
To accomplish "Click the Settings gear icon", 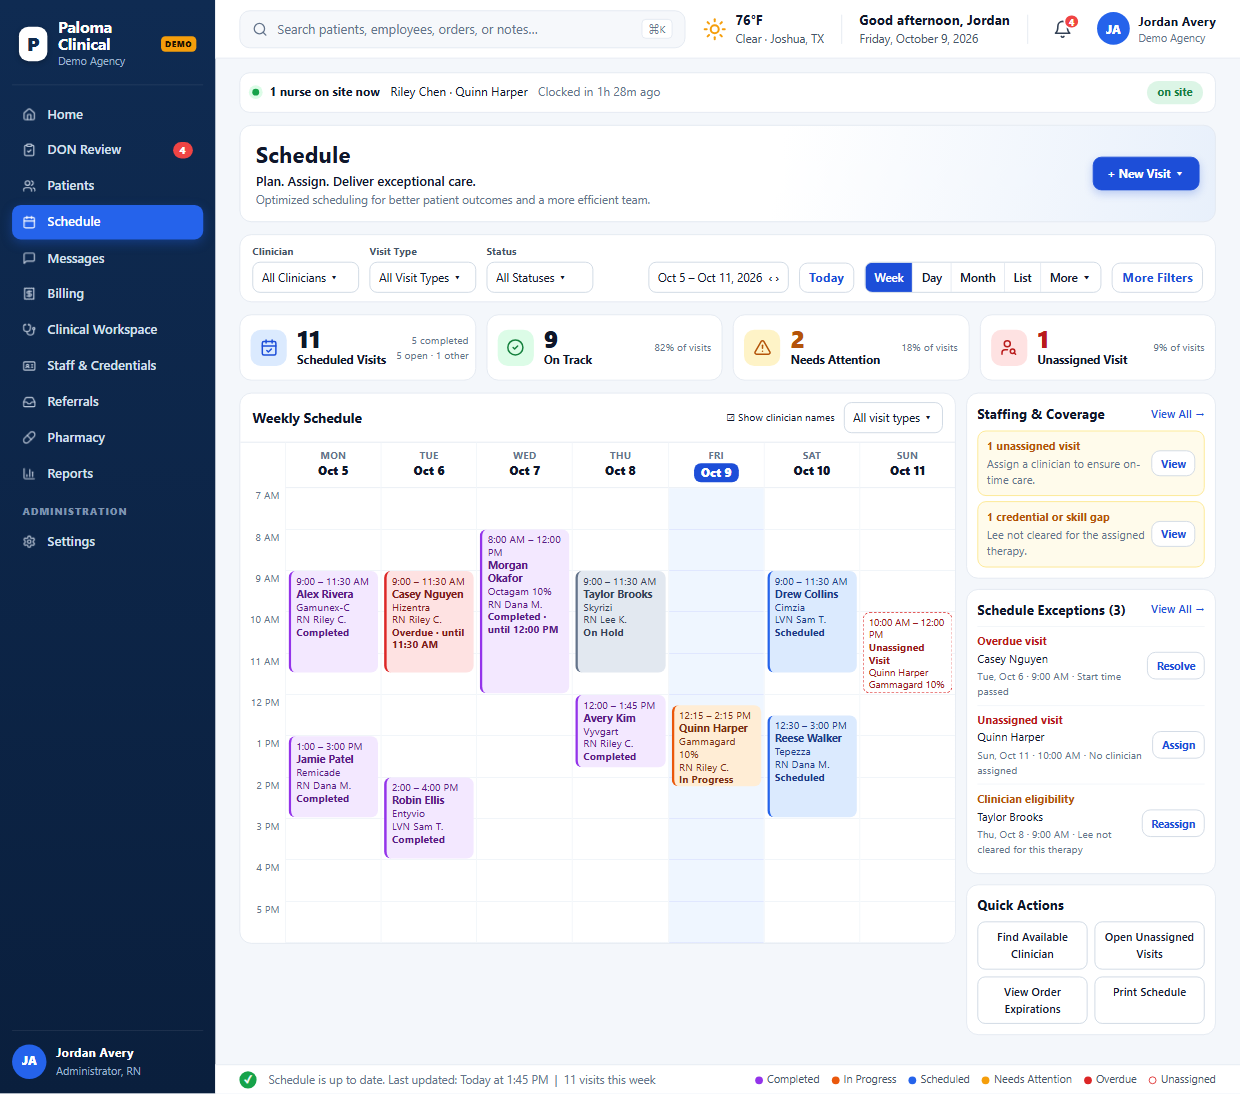I will click(29, 542).
